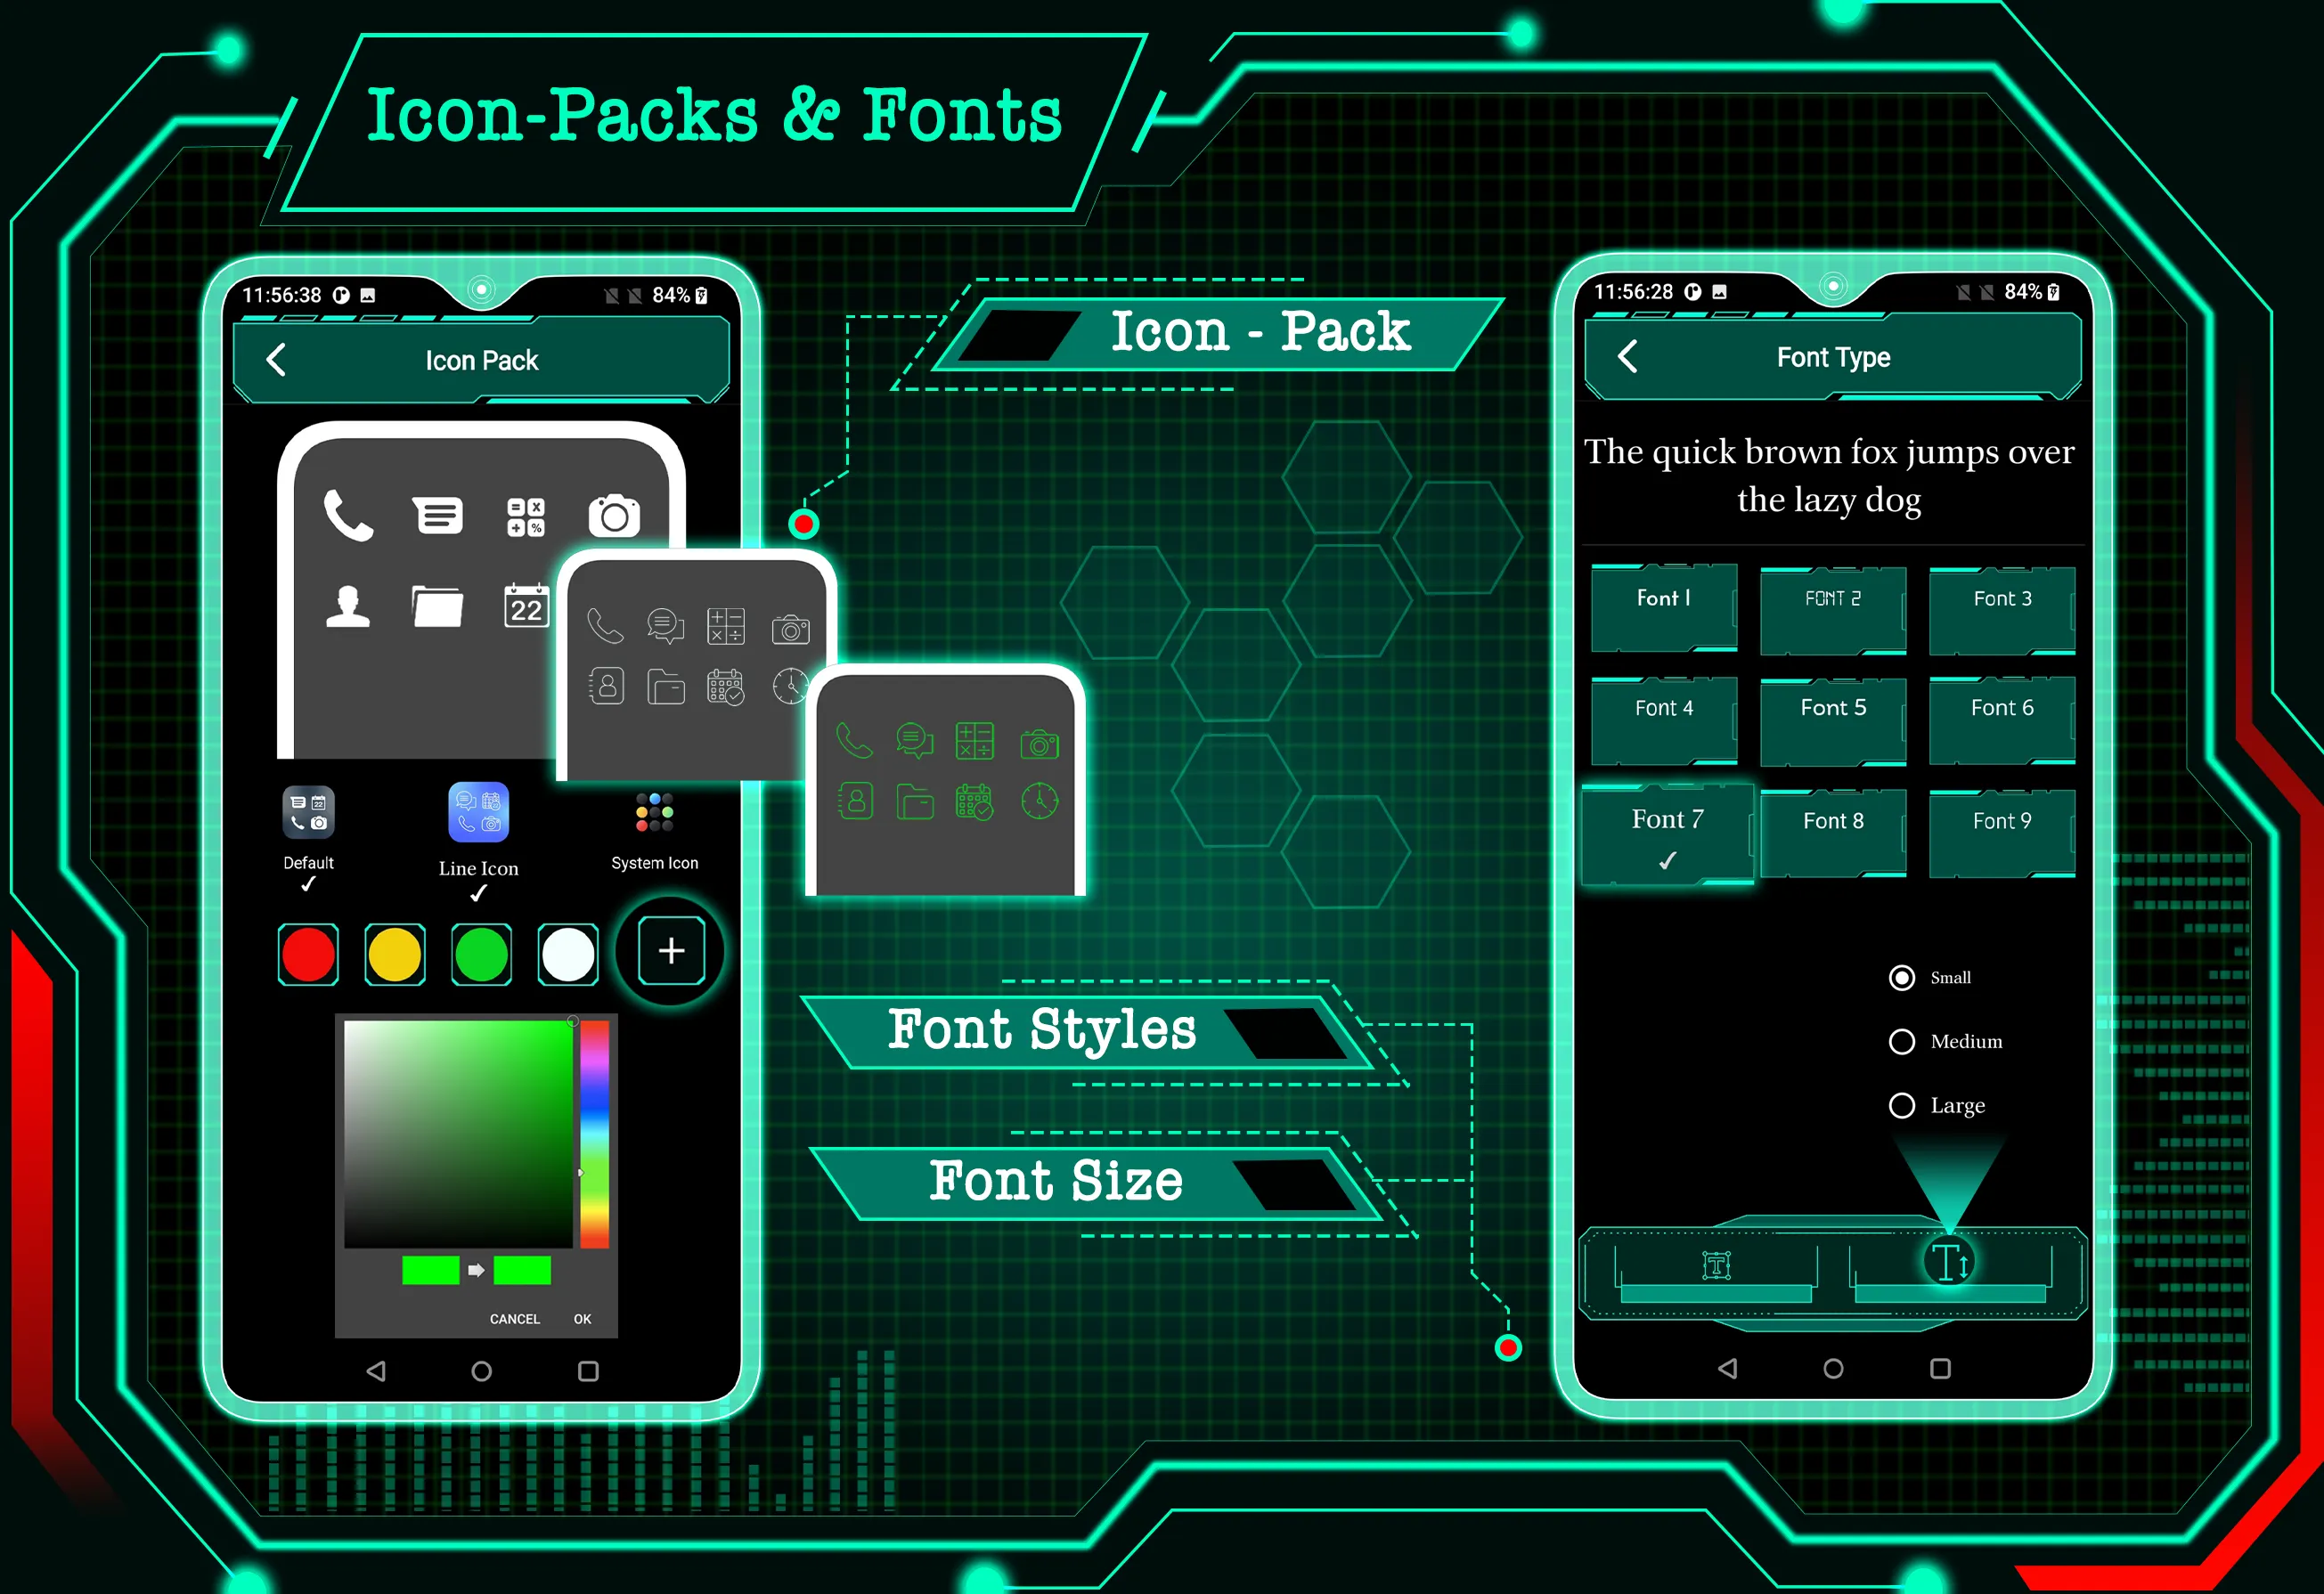2324x1594 pixels.
Task: Select the camera icon in icon pack
Action: pyautogui.click(x=616, y=514)
